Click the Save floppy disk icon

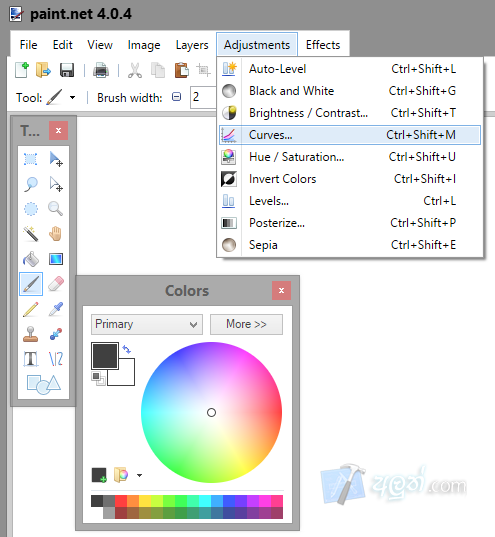[67, 70]
